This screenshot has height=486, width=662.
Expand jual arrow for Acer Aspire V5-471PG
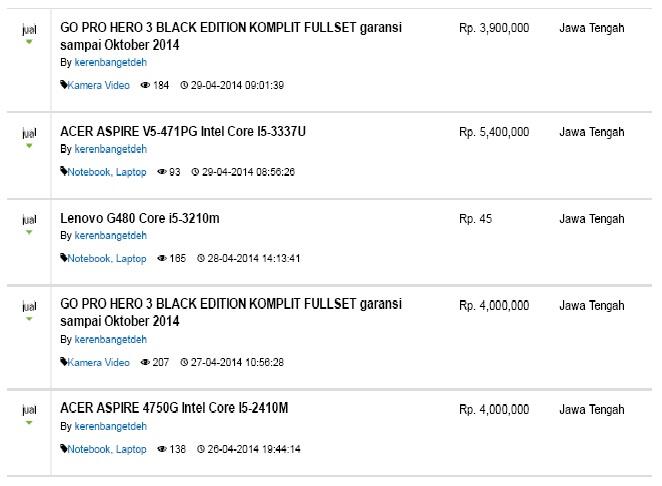[29, 146]
